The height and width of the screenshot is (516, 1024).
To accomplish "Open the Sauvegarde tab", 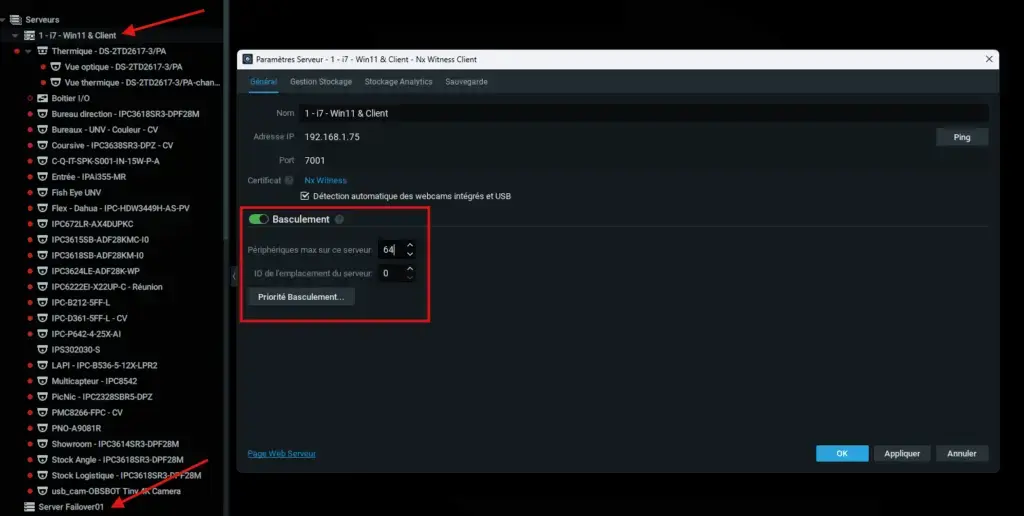I will coord(466,81).
